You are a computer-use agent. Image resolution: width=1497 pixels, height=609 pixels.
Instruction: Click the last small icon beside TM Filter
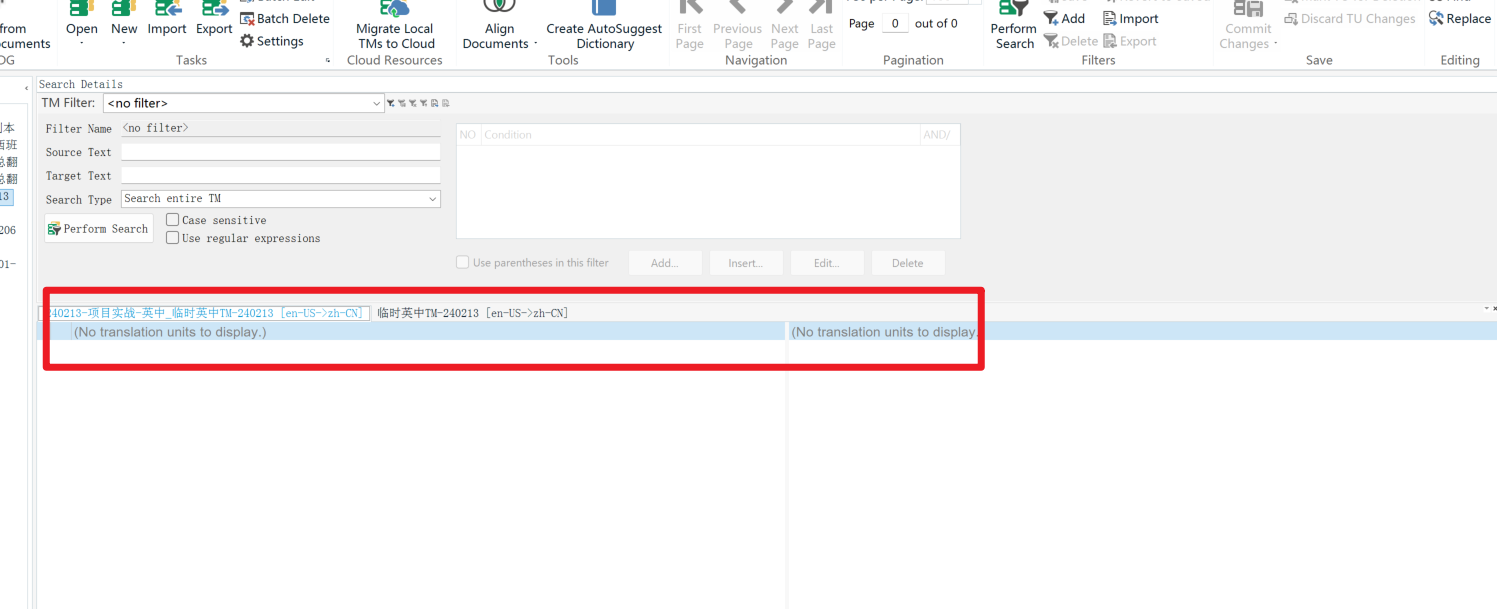pyautogui.click(x=446, y=103)
